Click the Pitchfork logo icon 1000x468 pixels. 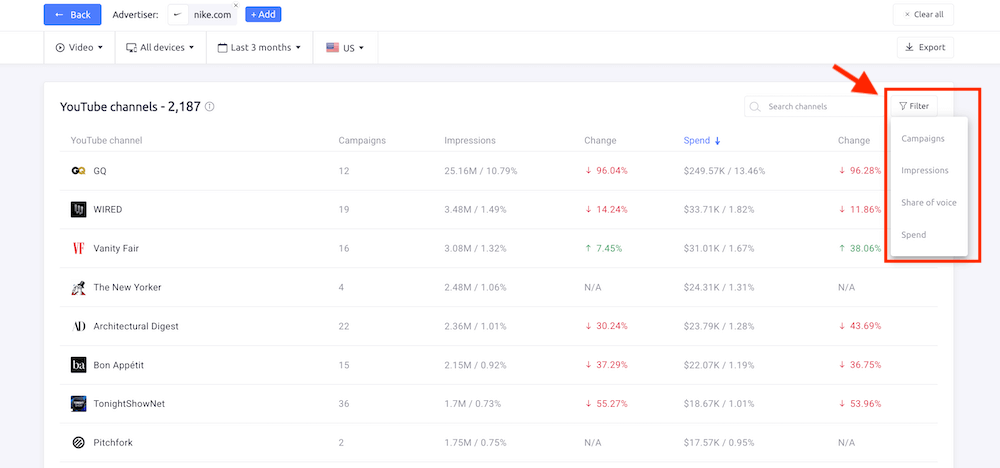pos(79,443)
